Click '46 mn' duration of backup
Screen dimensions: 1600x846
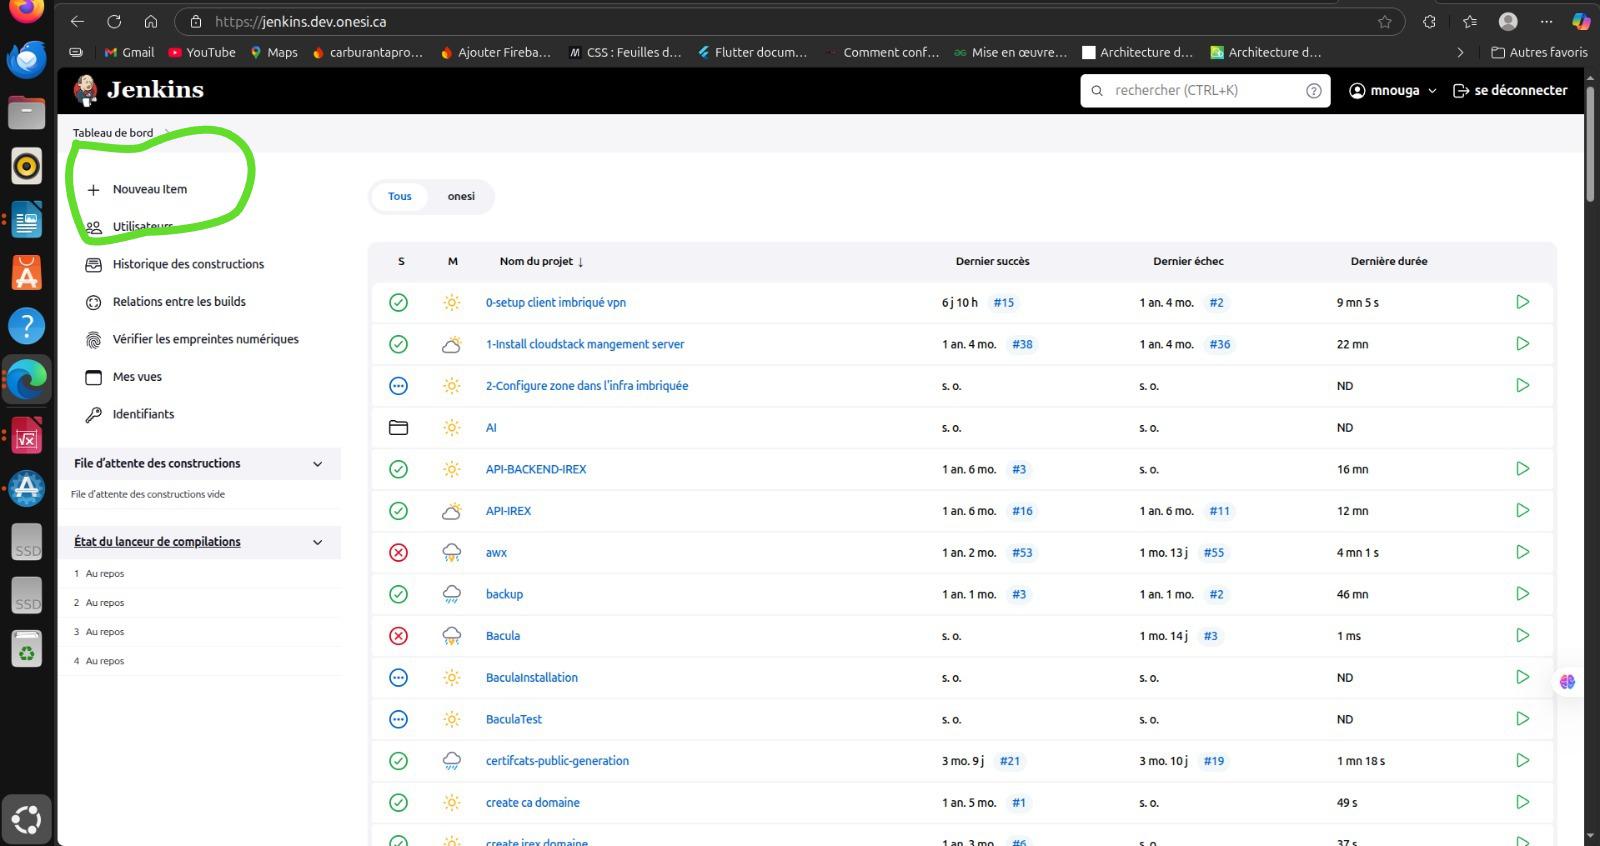[1352, 594]
